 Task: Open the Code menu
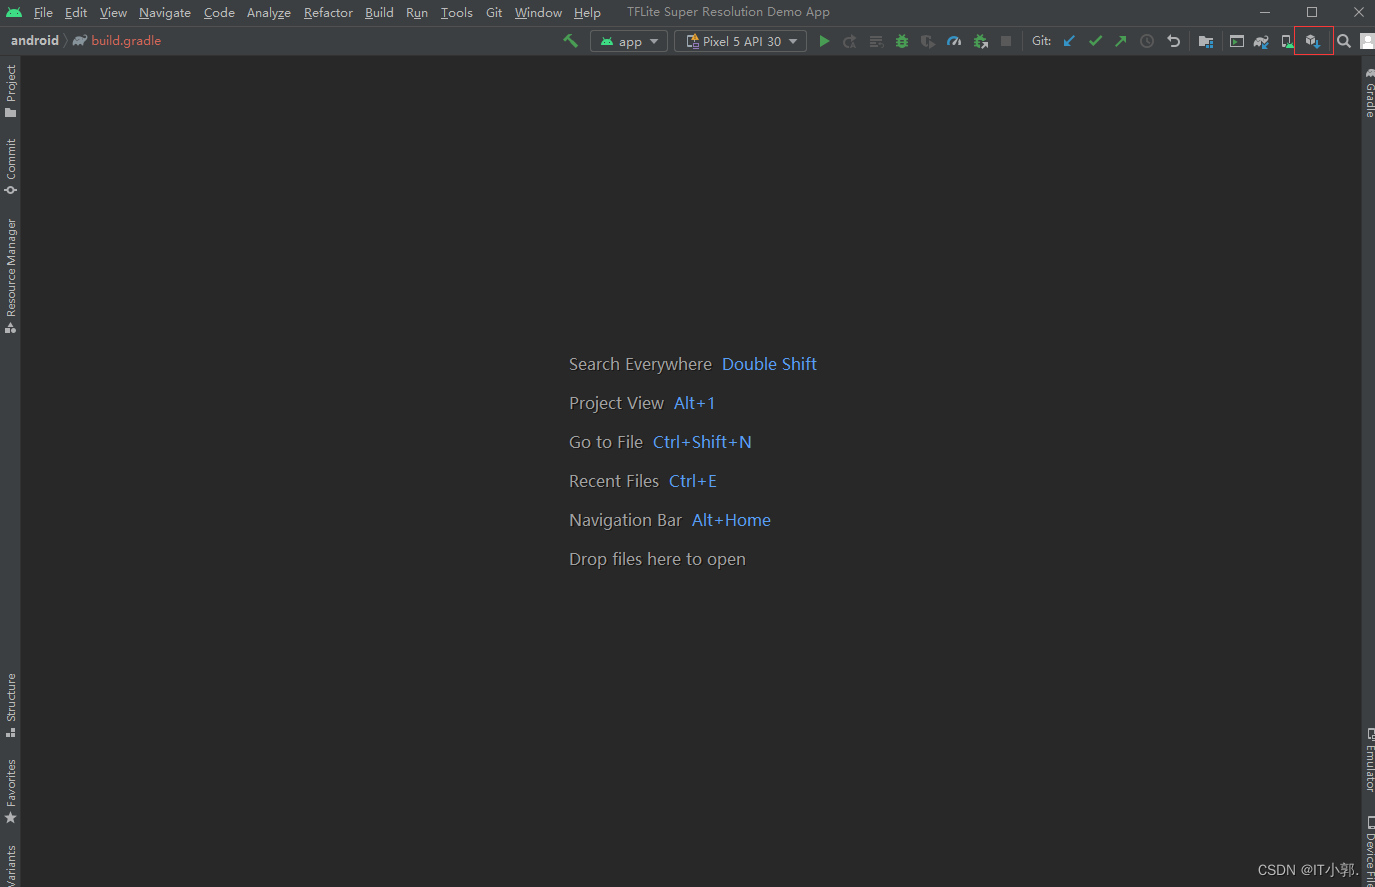pyautogui.click(x=219, y=13)
